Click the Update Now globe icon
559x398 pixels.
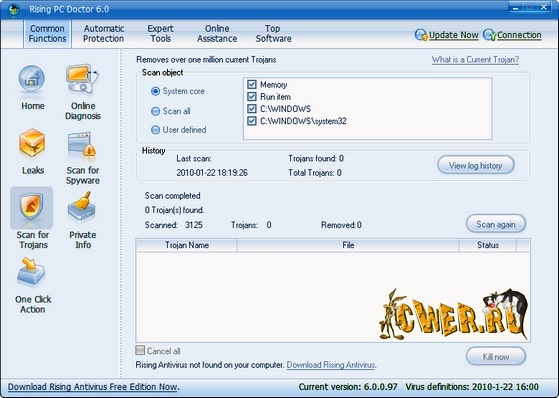[x=421, y=35]
